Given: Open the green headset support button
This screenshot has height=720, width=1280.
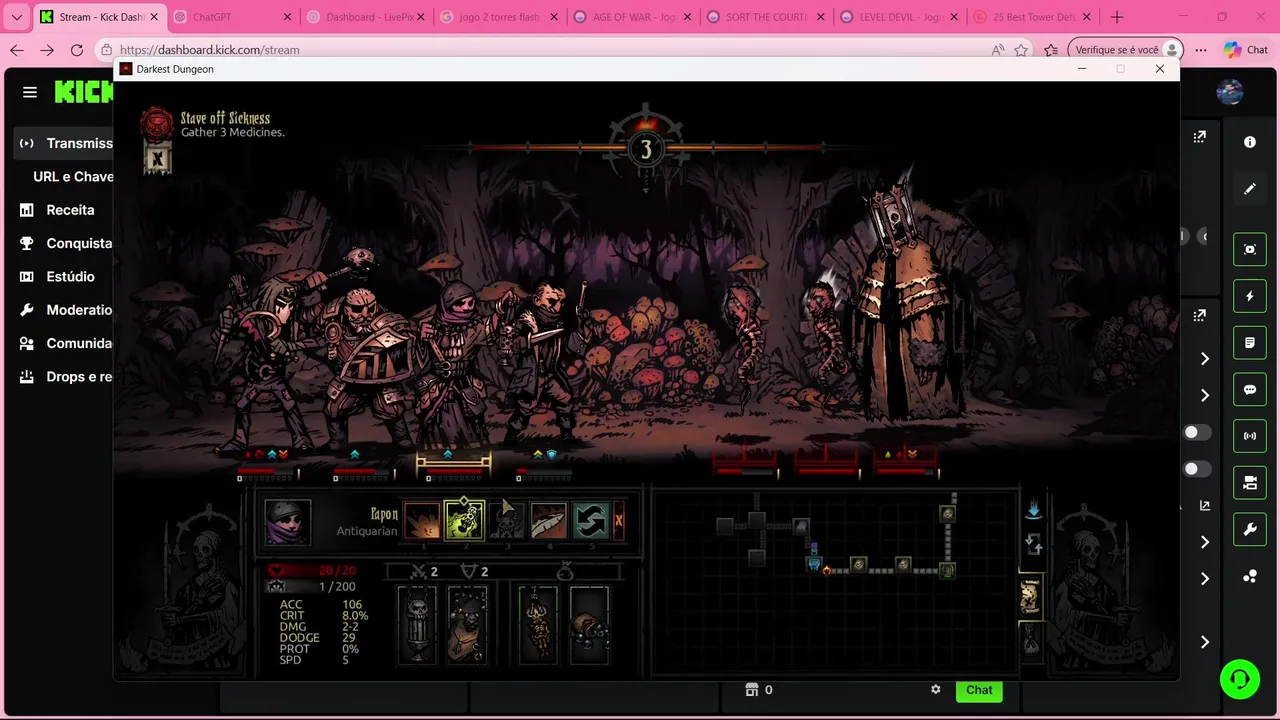Looking at the screenshot, I should [x=1240, y=680].
